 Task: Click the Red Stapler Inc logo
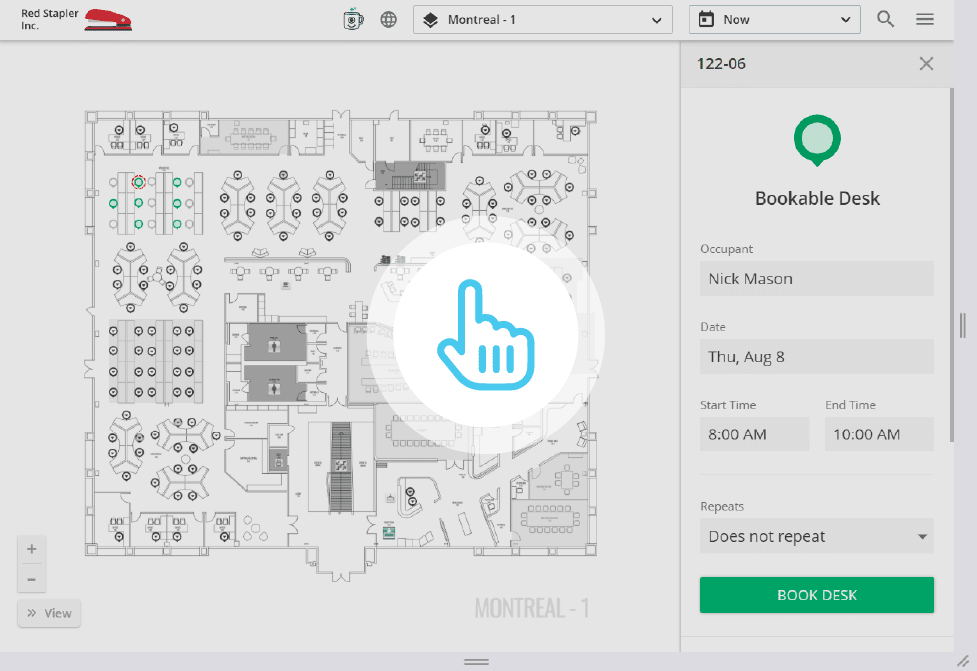click(75, 18)
